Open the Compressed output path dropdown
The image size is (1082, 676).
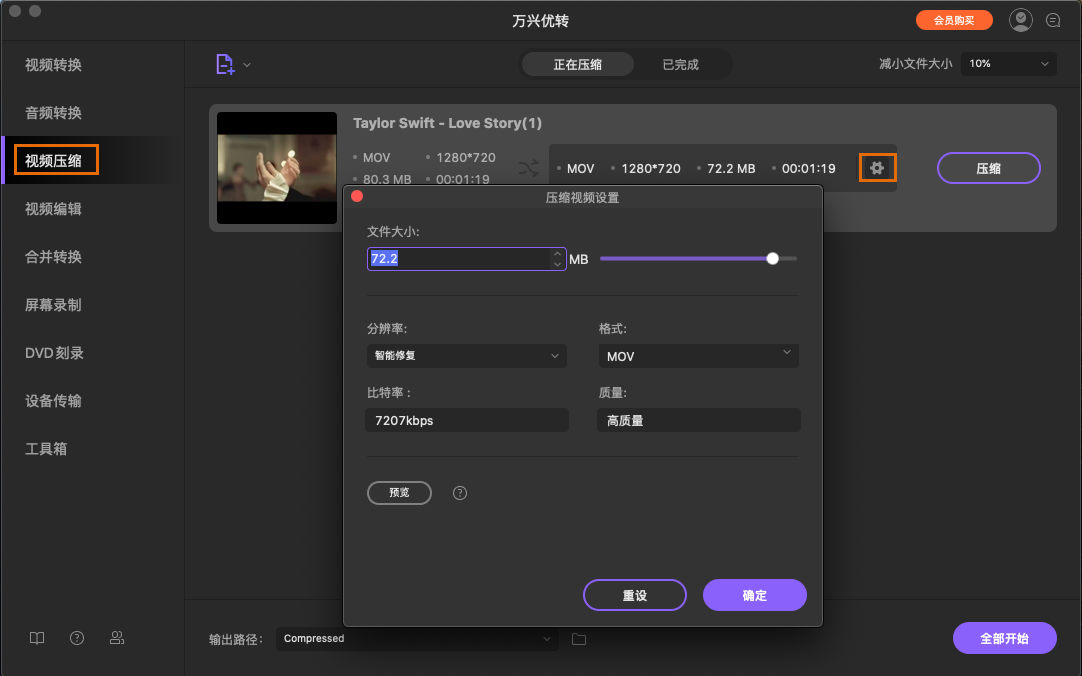pyautogui.click(x=416, y=638)
